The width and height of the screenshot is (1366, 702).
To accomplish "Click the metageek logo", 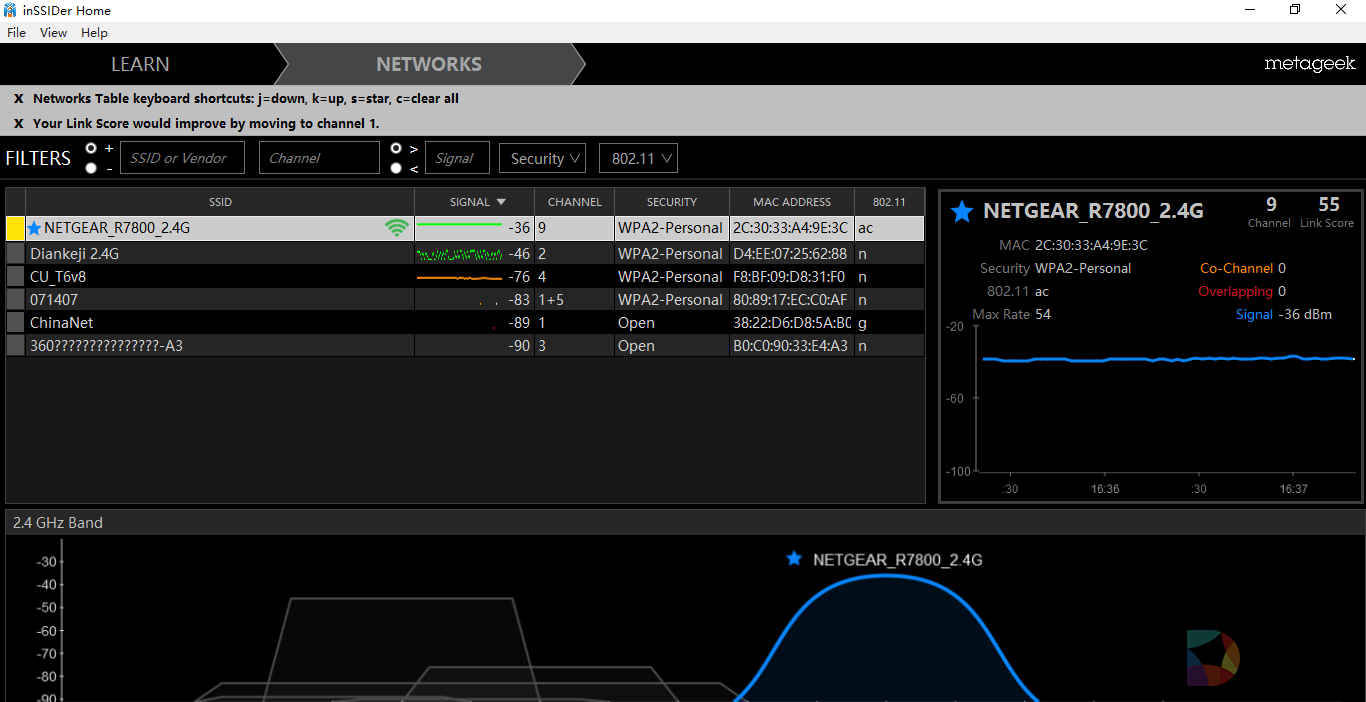I will coord(1309,64).
